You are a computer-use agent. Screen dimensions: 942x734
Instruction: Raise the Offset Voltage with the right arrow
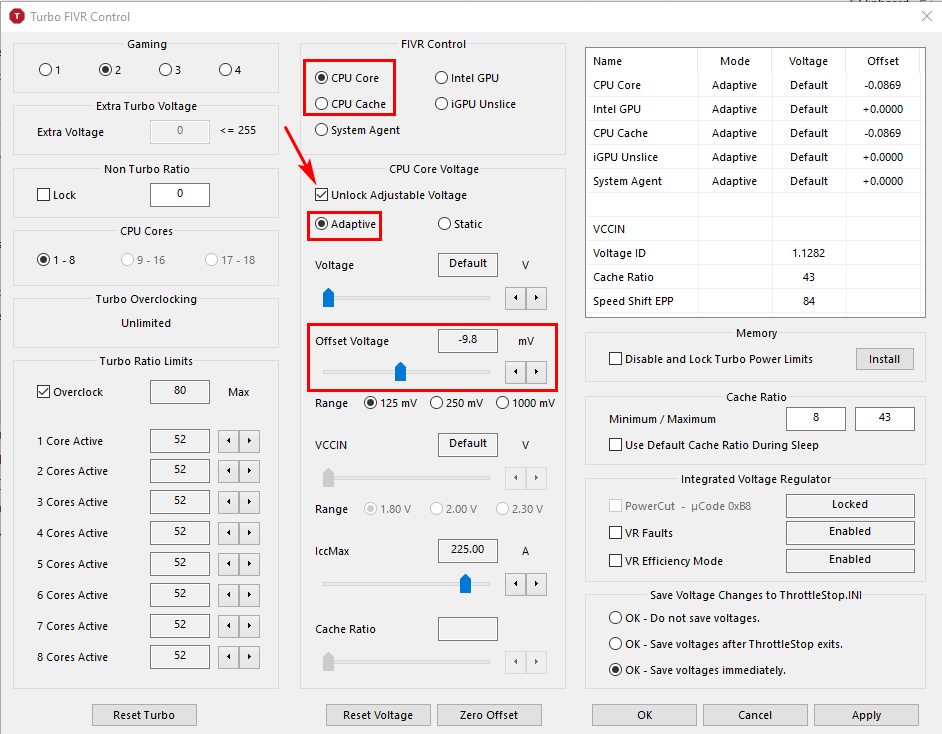coord(536,372)
